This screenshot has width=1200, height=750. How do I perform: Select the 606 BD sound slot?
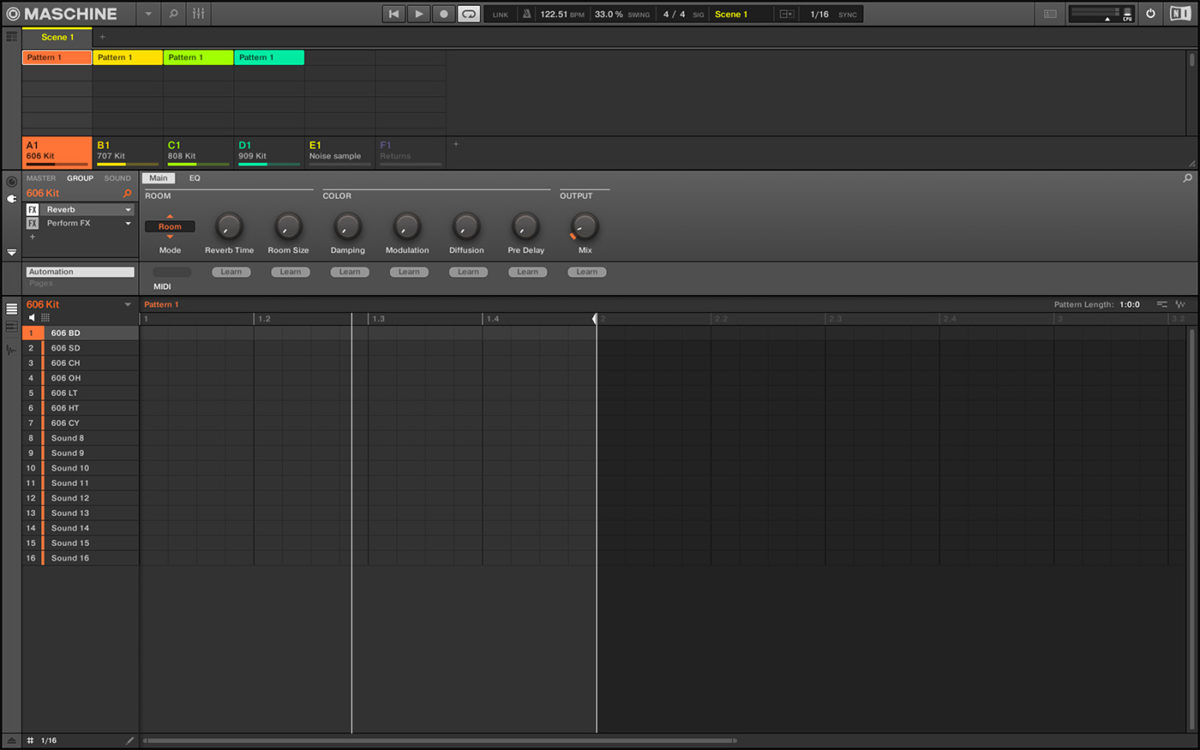[80, 333]
